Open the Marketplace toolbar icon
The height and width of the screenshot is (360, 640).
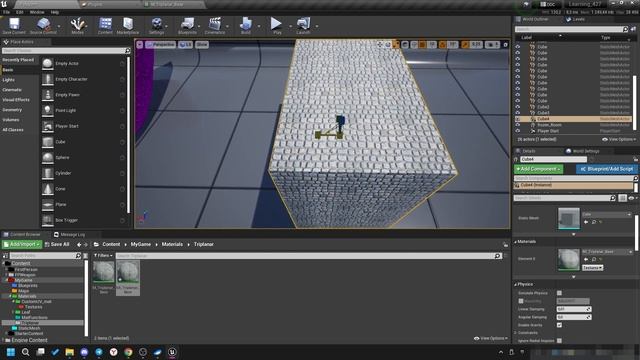[x=128, y=26]
